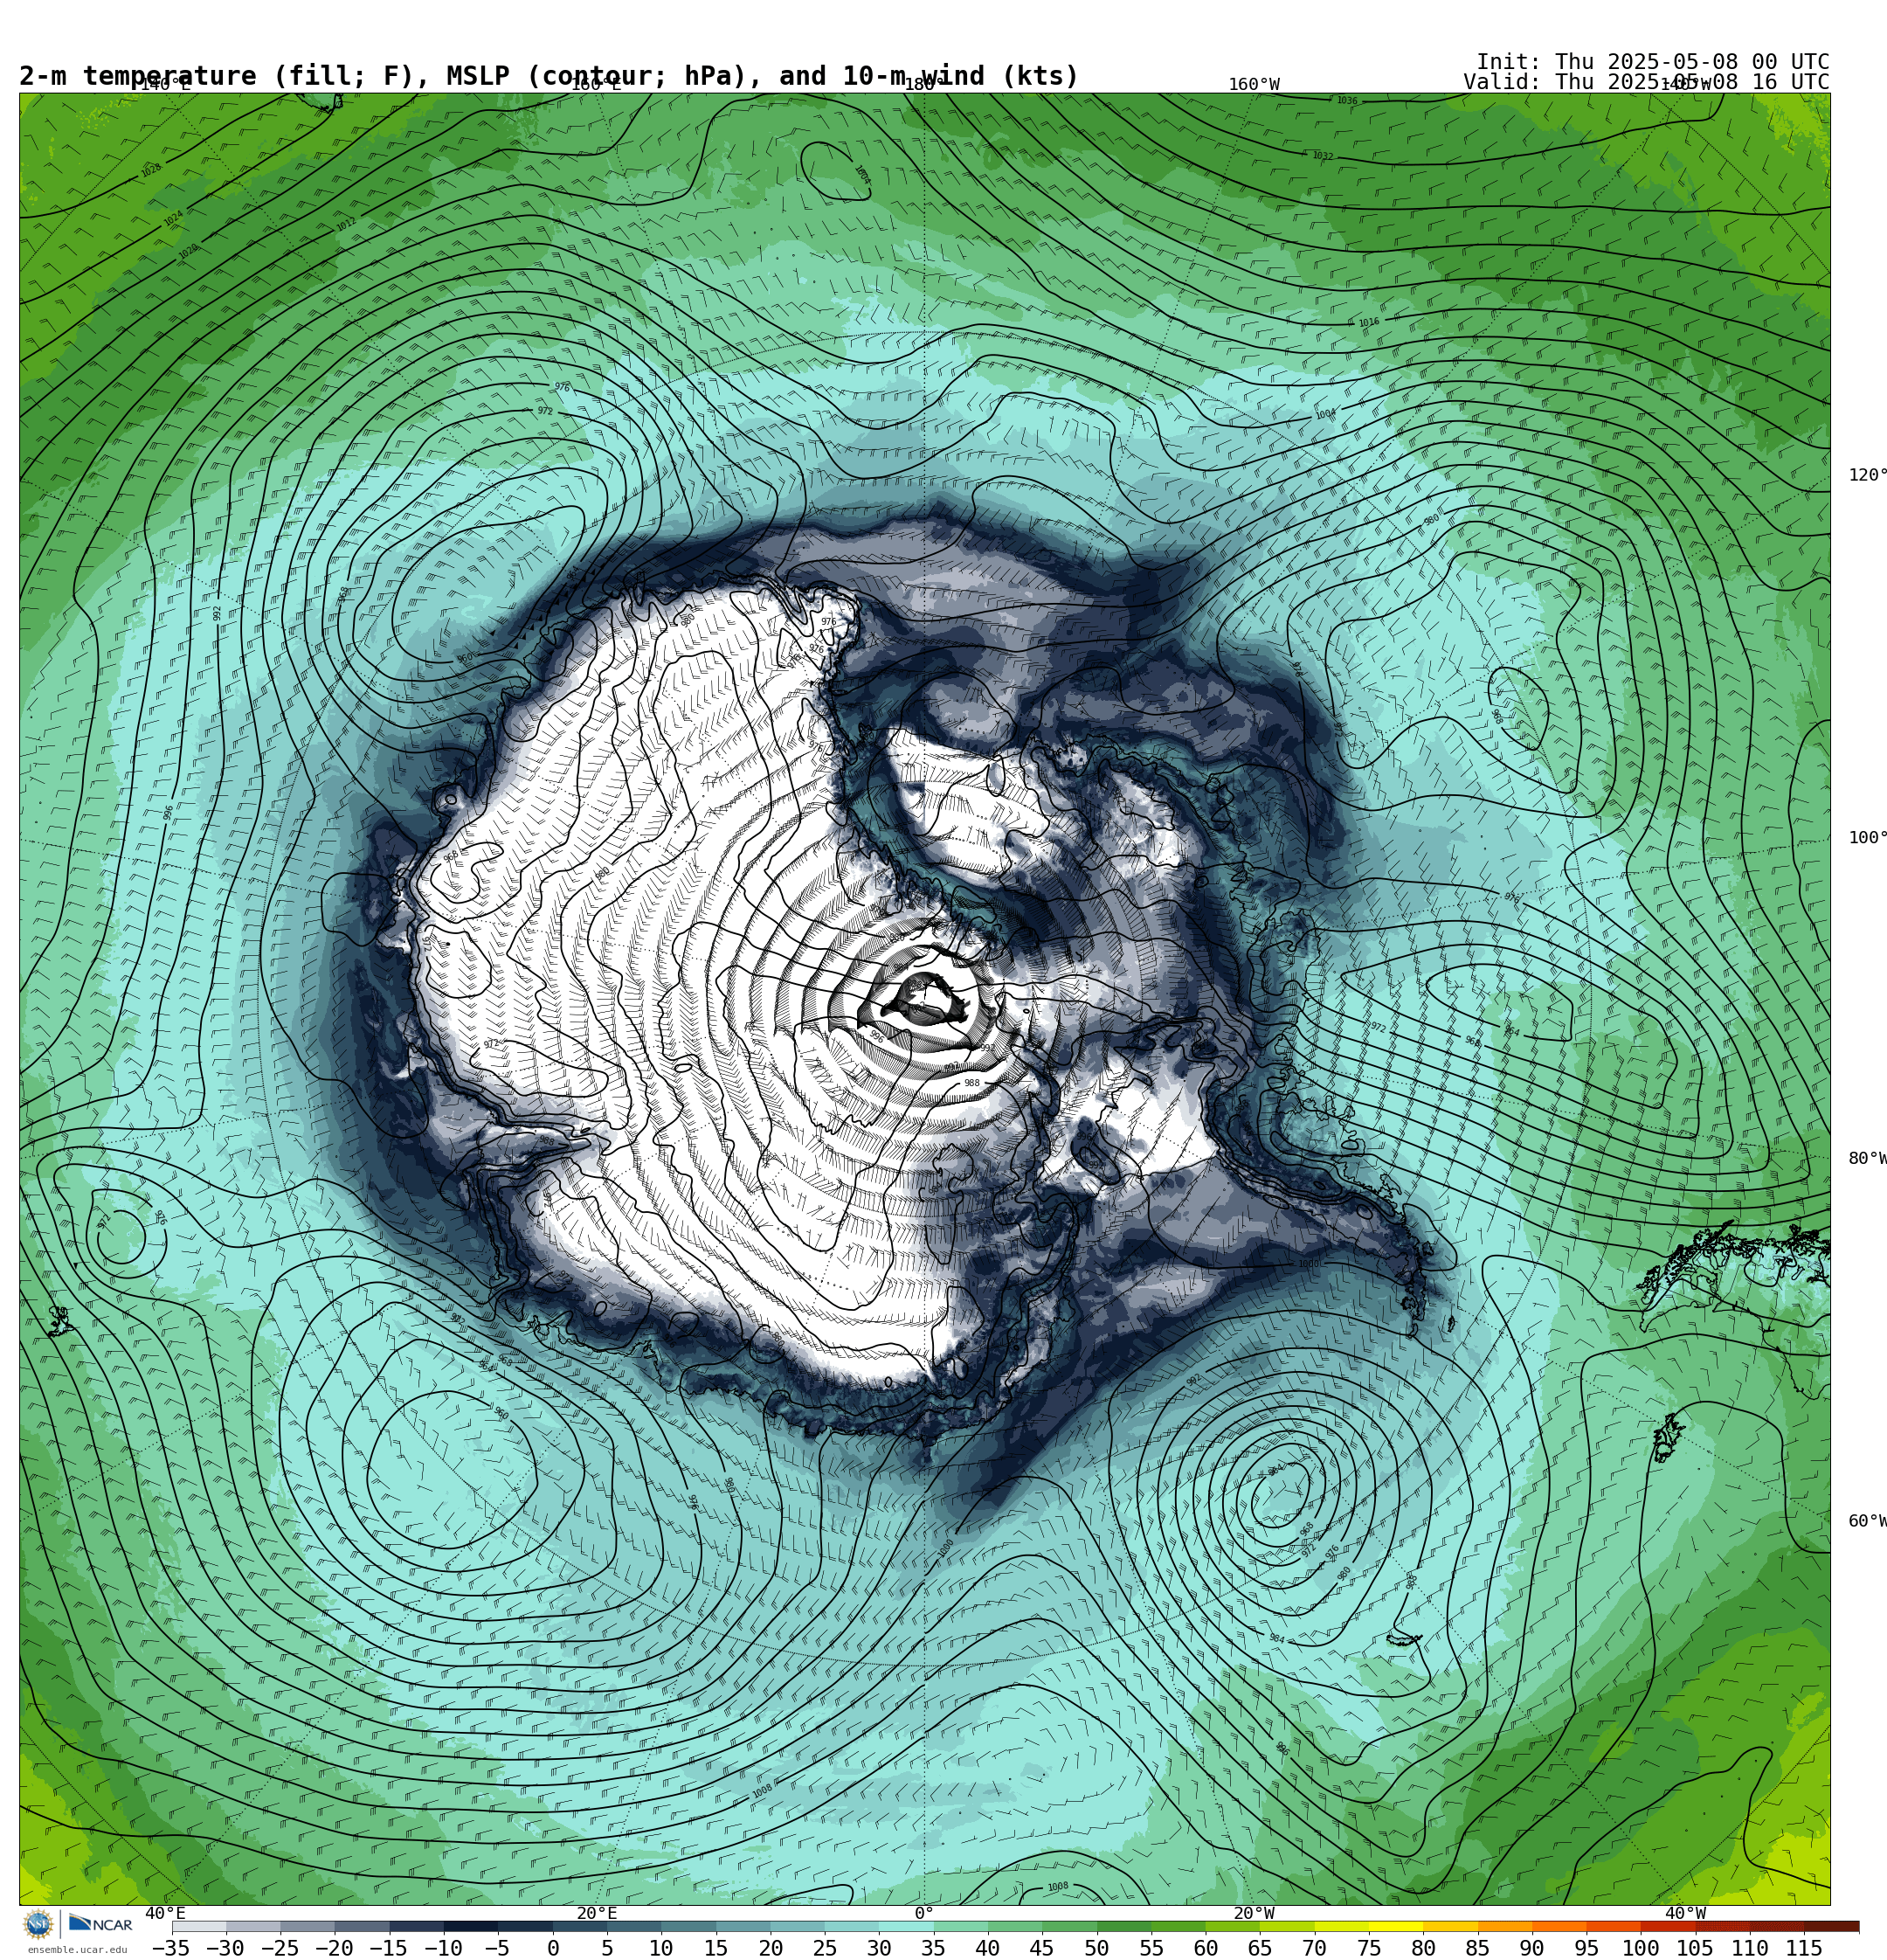Click the '988' isobar label near the pole
The image size is (1887, 1960).
tap(972, 1083)
